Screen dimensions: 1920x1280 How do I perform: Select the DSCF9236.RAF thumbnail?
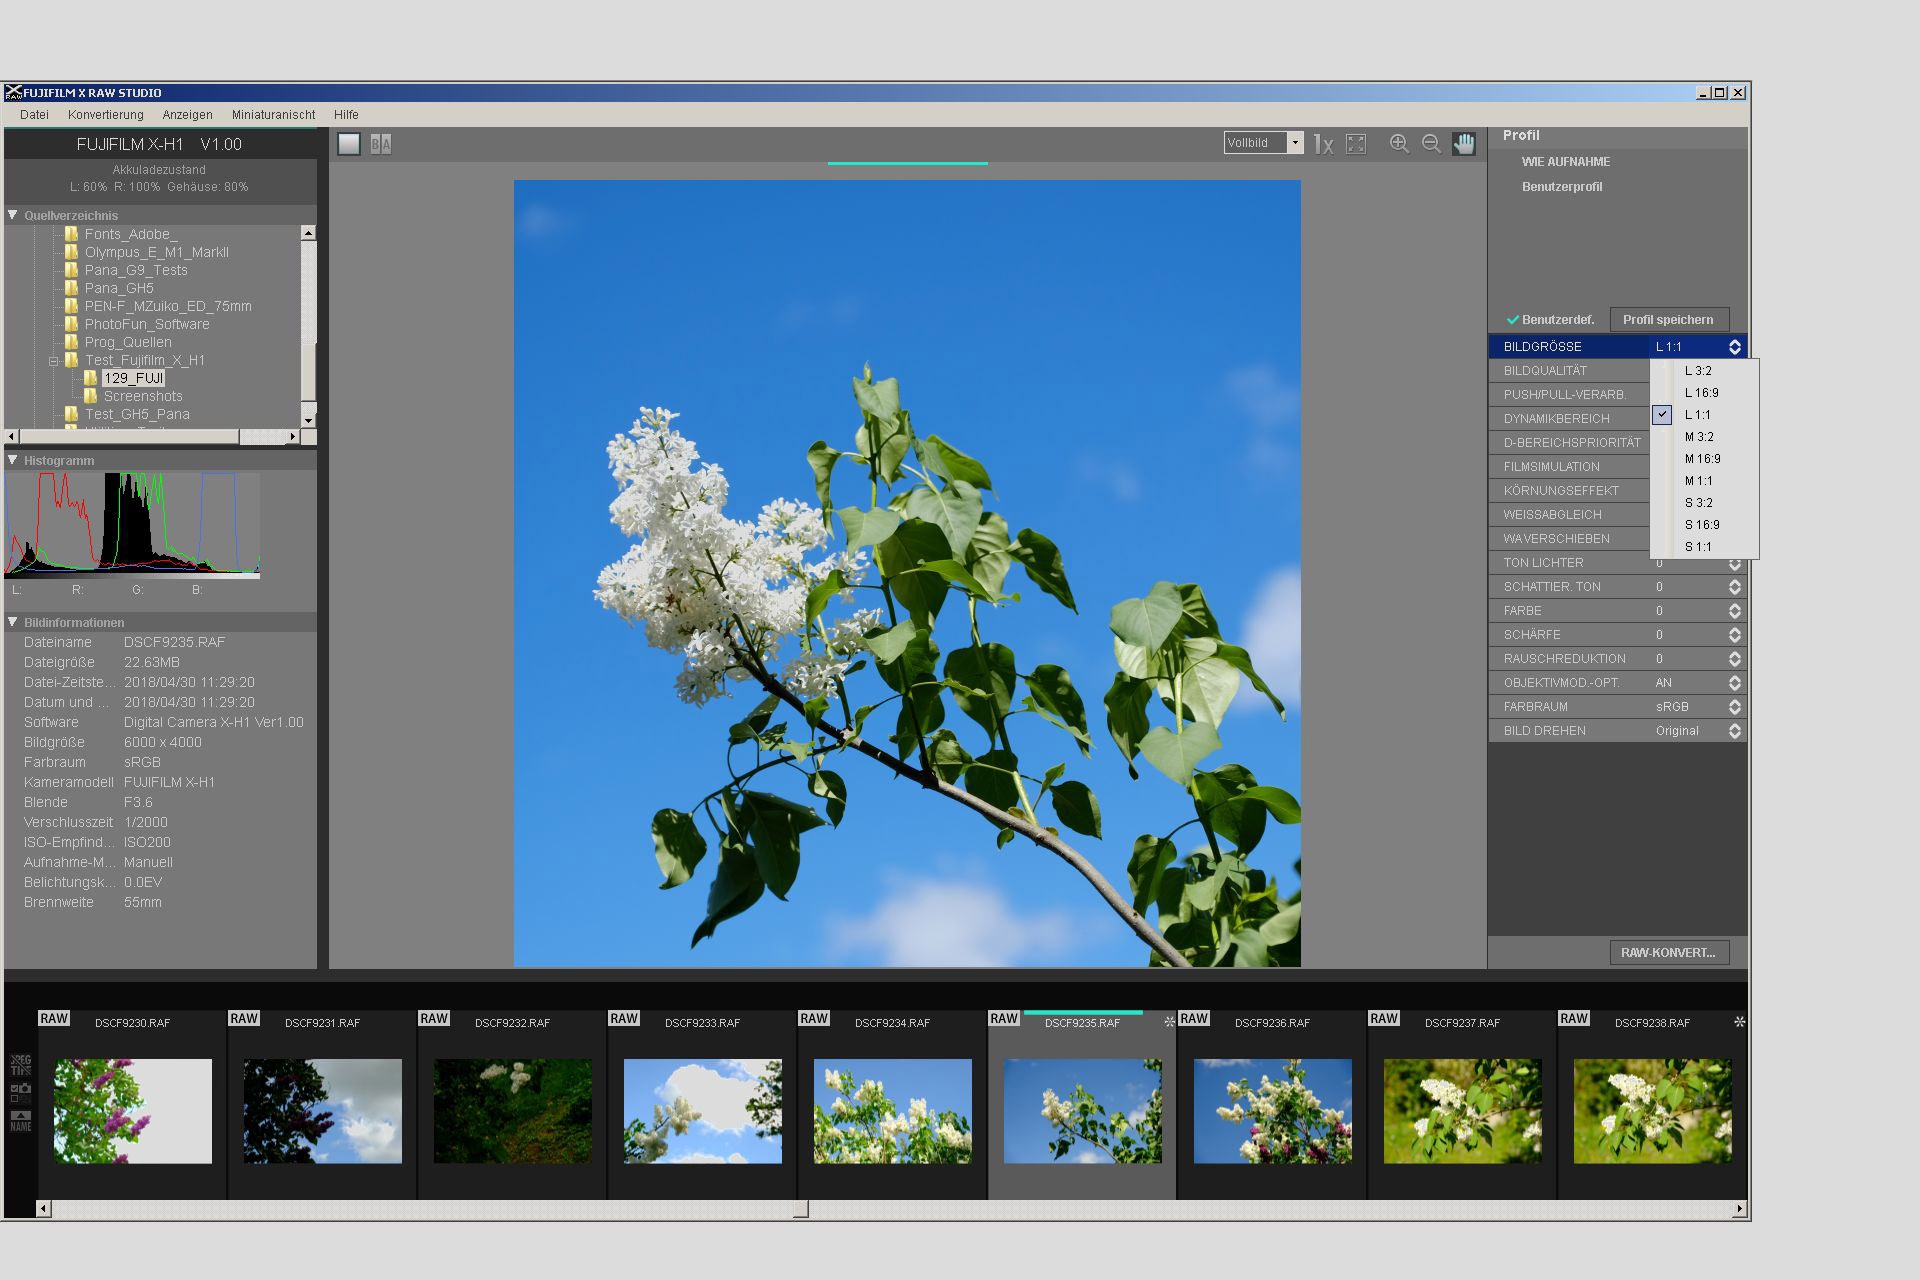tap(1273, 1111)
